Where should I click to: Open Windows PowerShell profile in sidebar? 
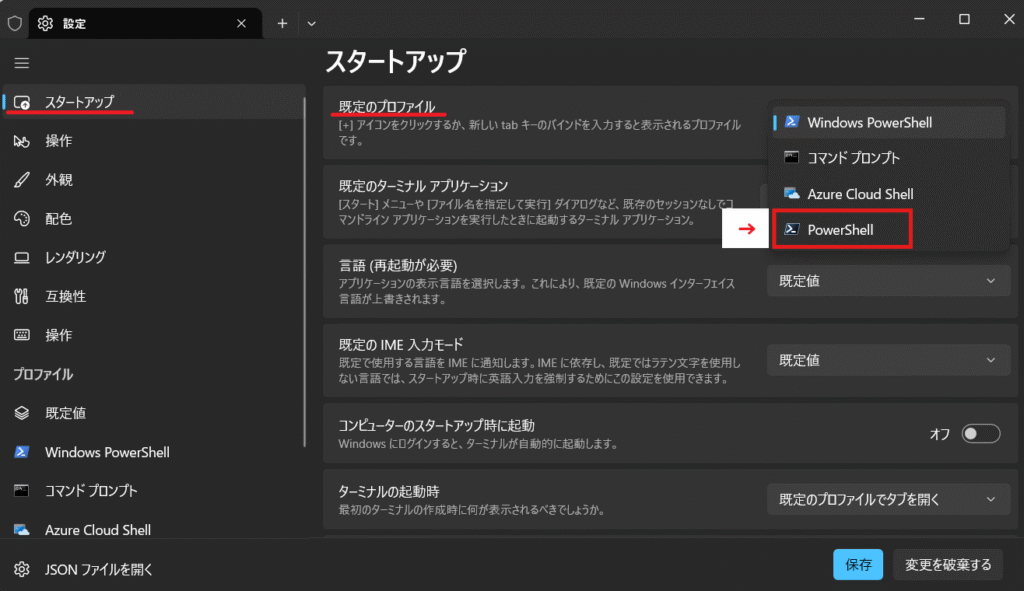click(x=153, y=452)
